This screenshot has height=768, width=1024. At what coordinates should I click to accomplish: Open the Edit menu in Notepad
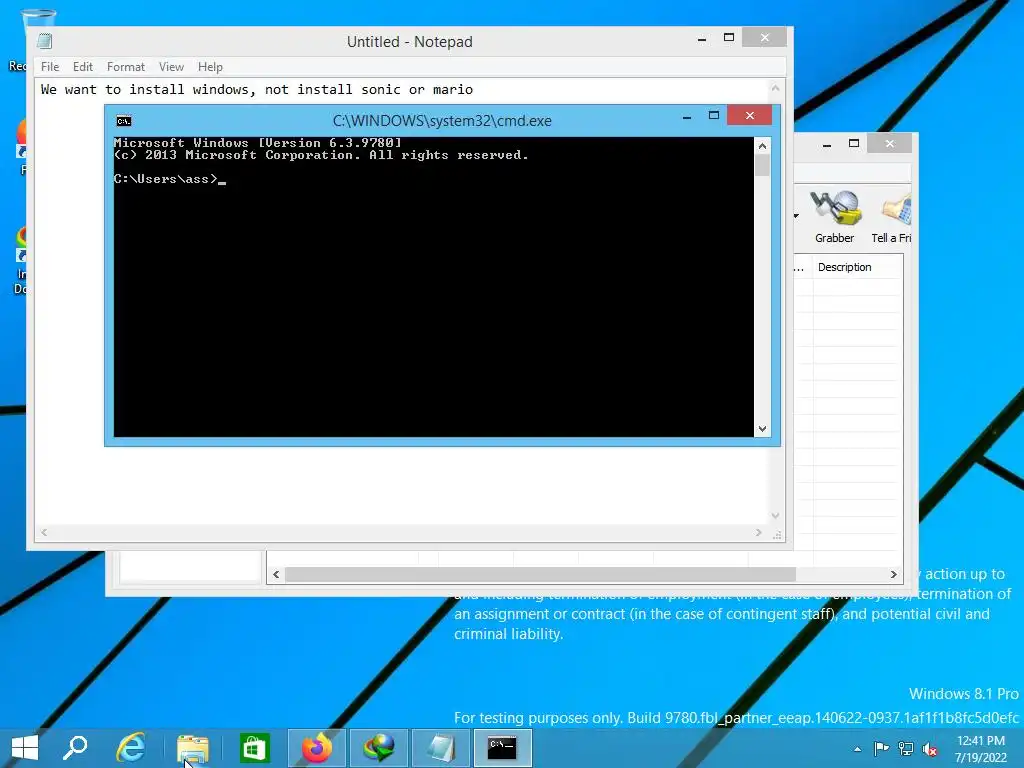(82, 67)
